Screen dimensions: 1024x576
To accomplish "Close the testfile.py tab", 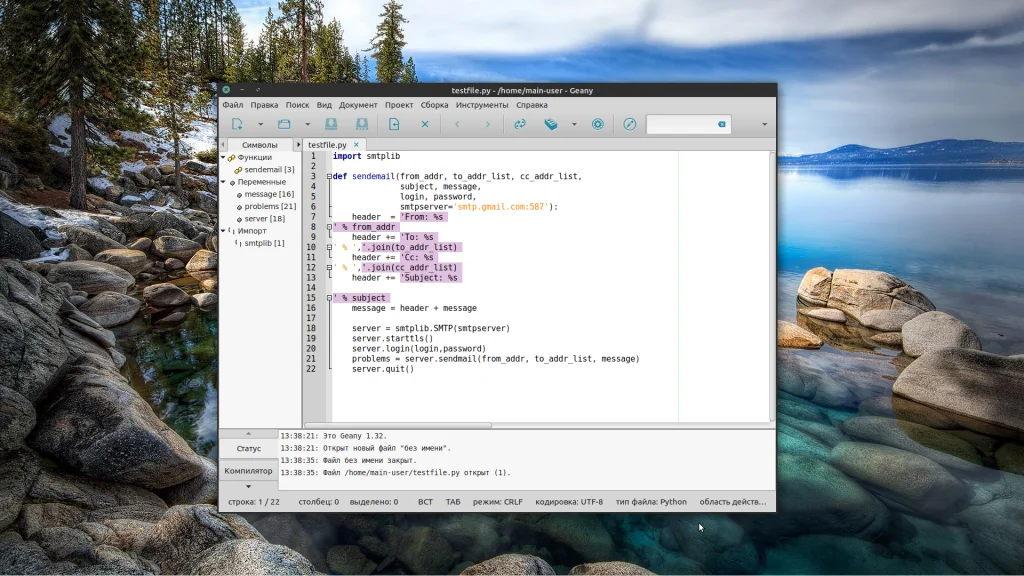I will click(356, 145).
